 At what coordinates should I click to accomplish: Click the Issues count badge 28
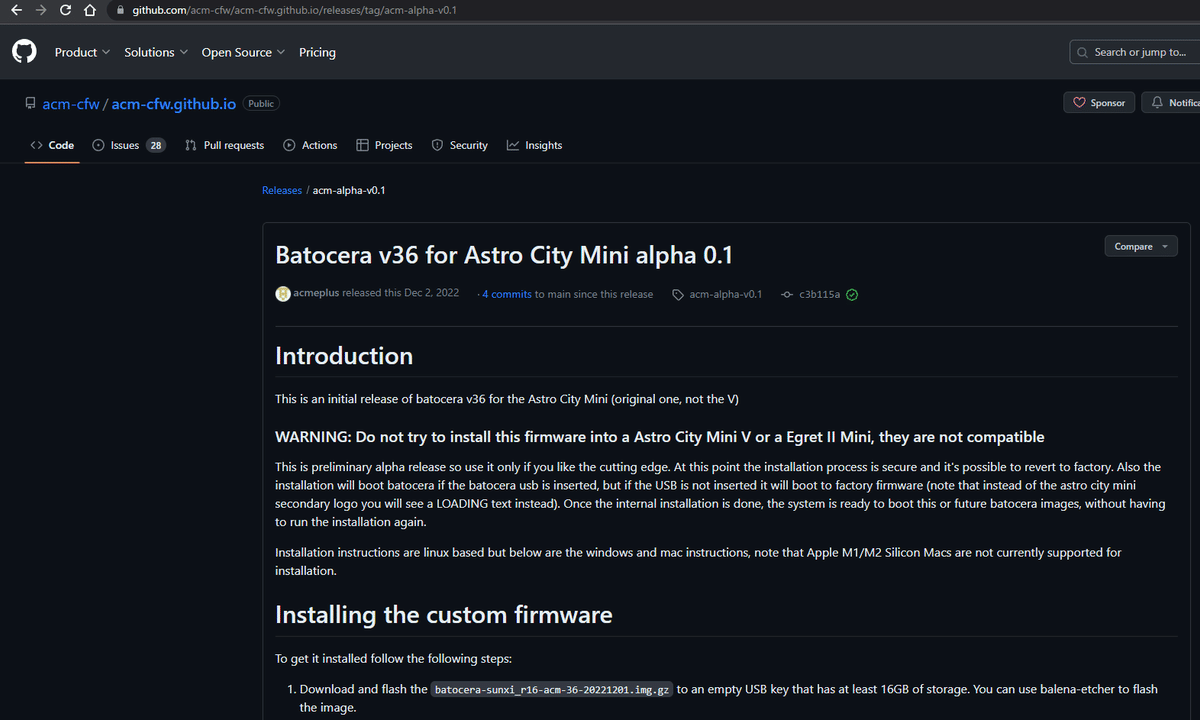point(156,145)
